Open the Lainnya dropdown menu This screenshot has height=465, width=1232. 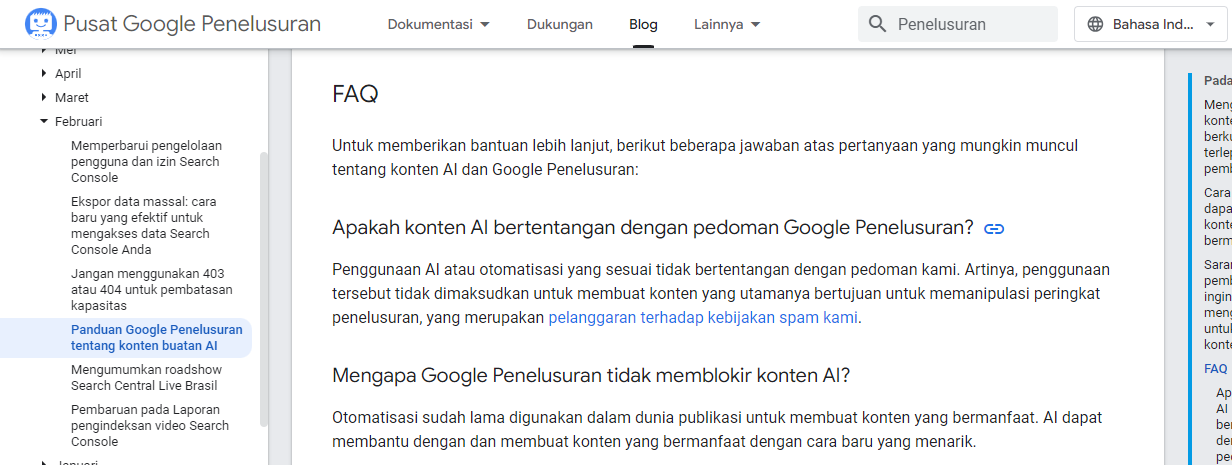click(x=727, y=24)
